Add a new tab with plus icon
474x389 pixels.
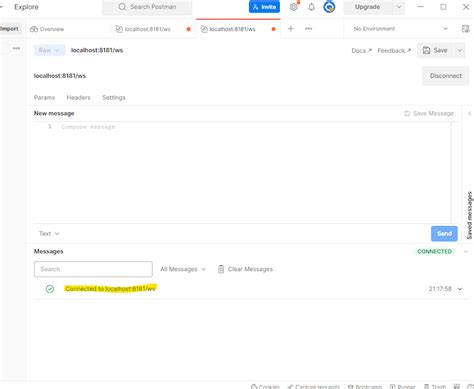[291, 29]
